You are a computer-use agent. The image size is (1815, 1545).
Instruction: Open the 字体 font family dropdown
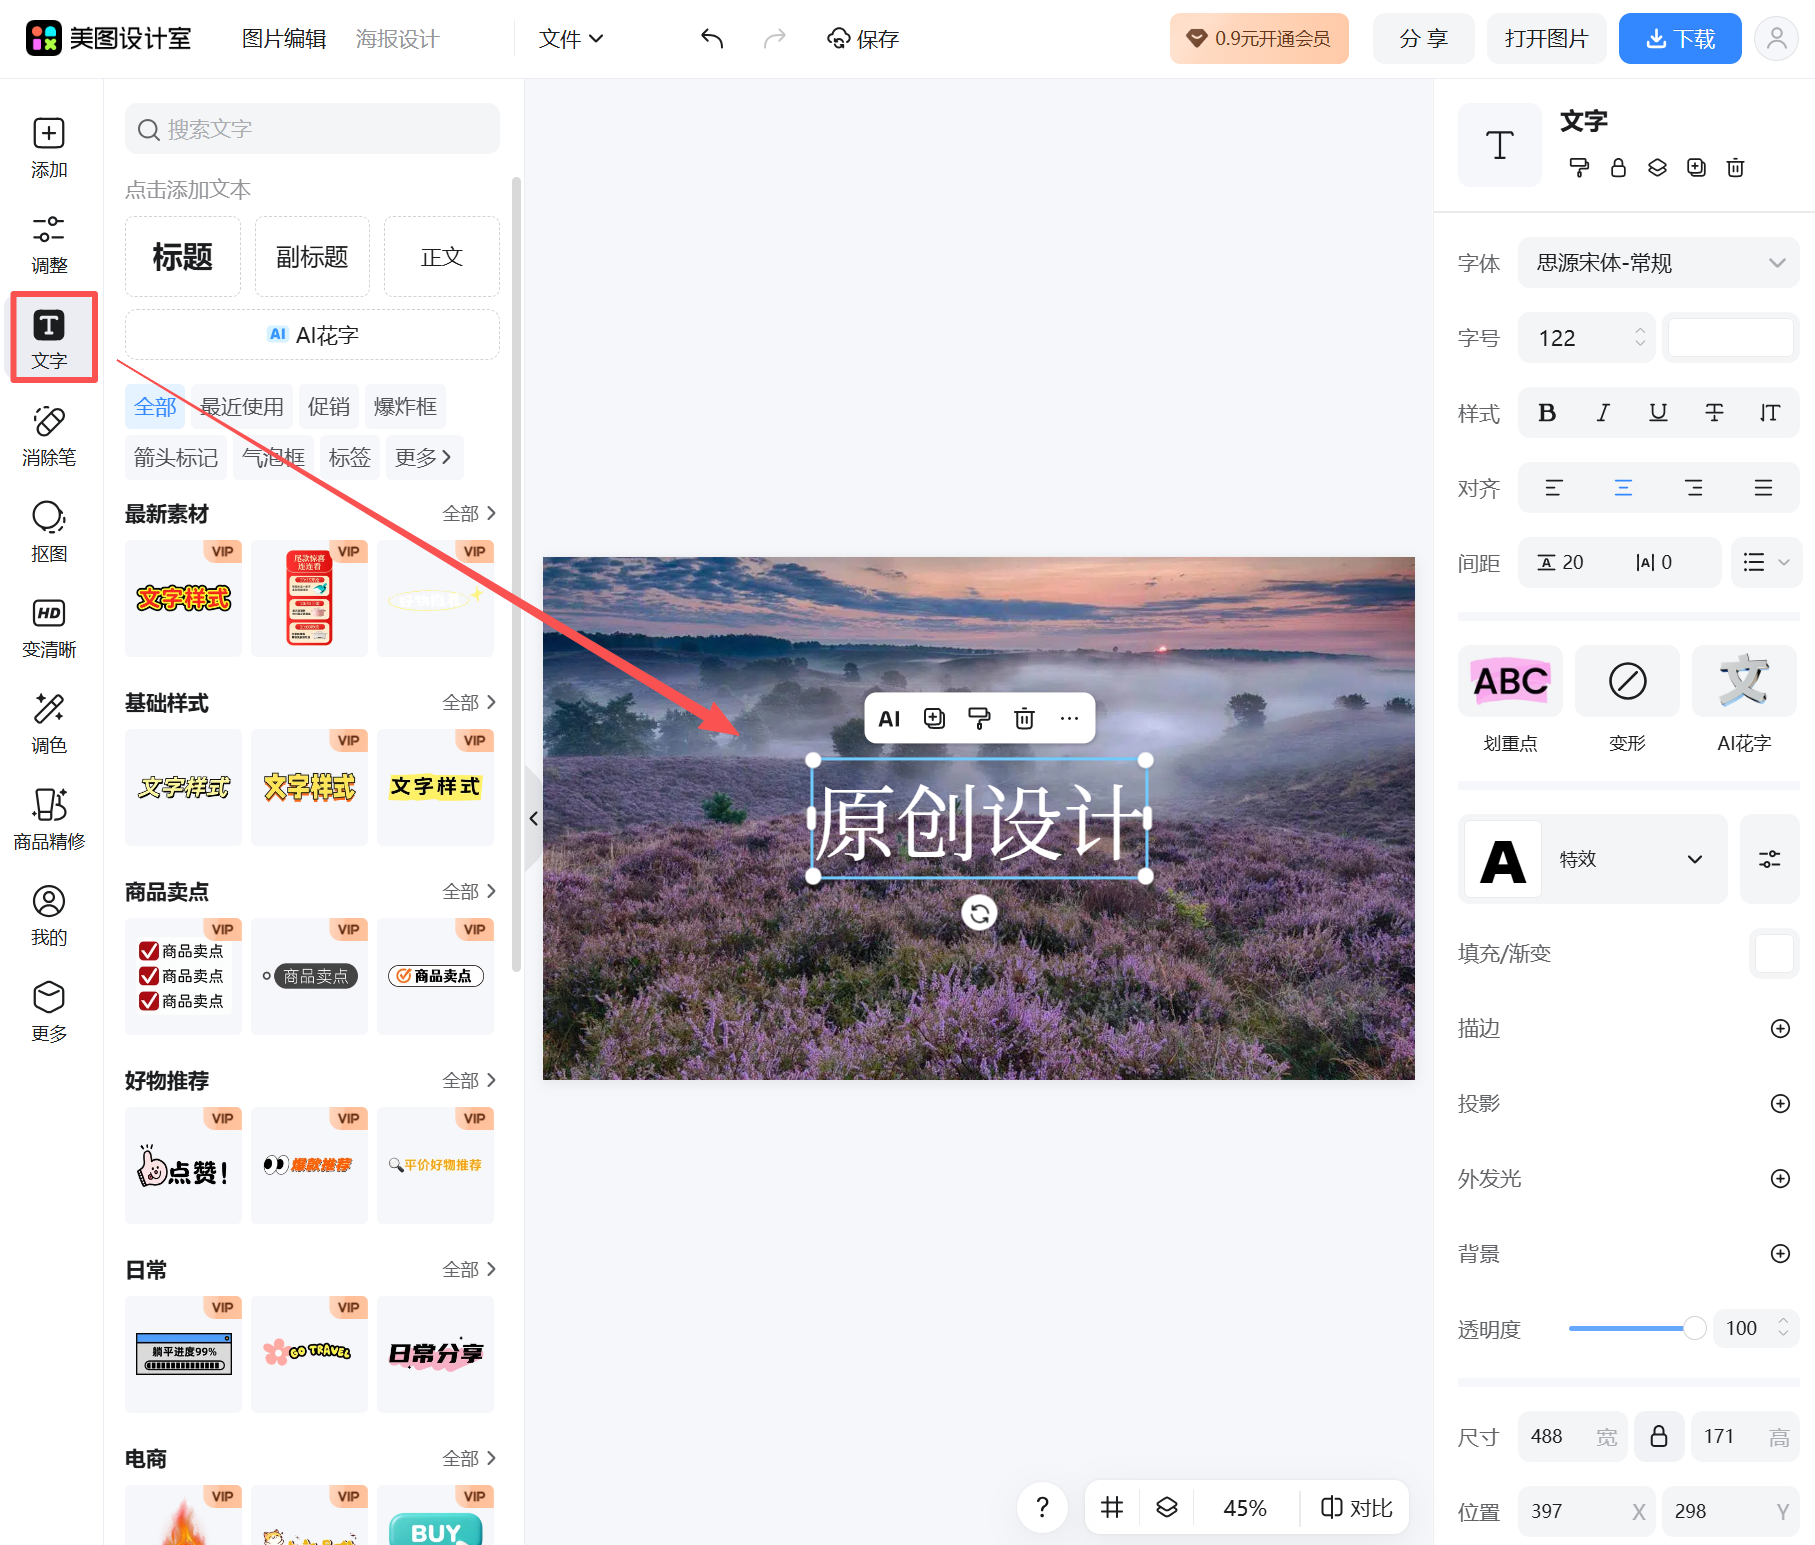(1658, 263)
